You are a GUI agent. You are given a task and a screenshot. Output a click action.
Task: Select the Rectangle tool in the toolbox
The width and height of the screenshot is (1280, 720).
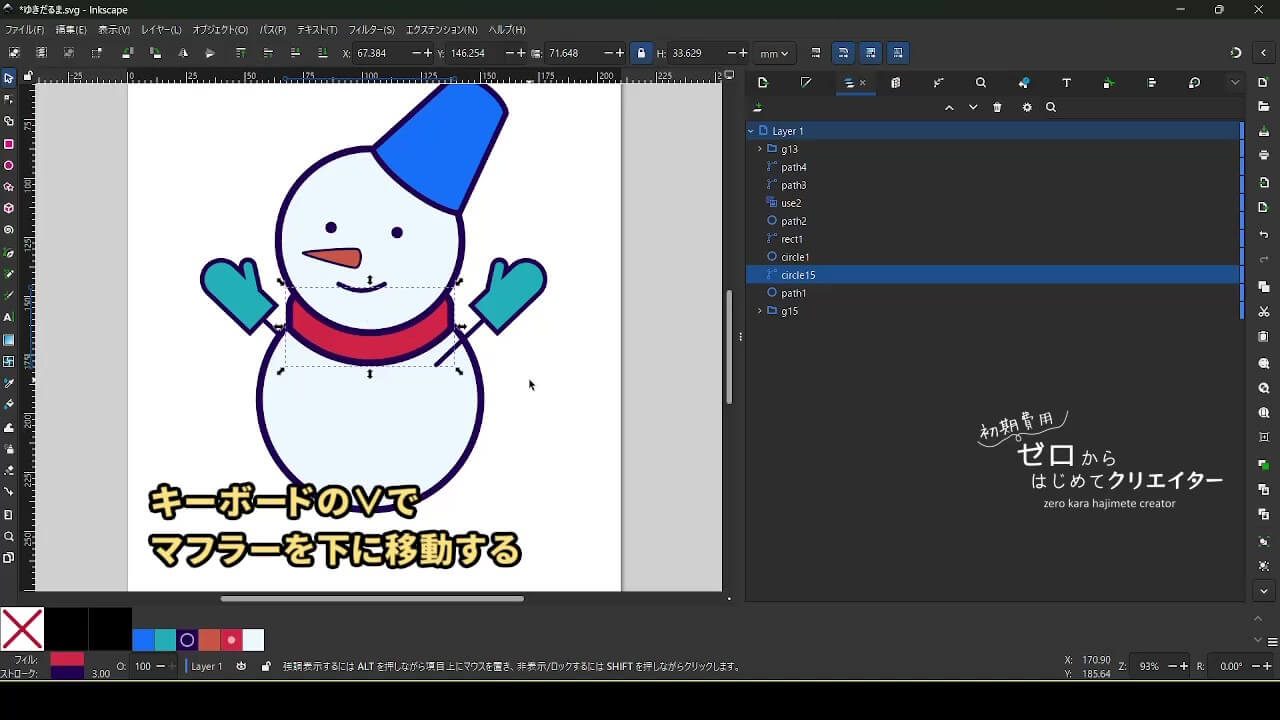pyautogui.click(x=9, y=144)
